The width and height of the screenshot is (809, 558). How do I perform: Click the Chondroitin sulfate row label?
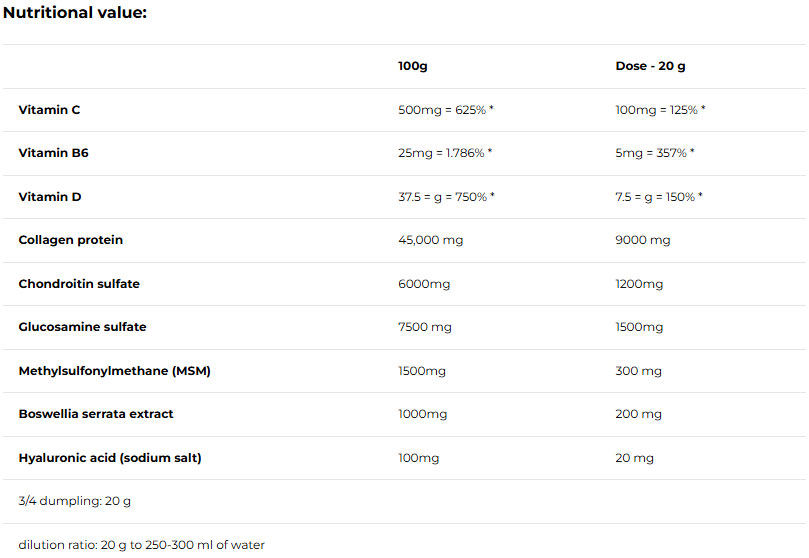(x=79, y=284)
